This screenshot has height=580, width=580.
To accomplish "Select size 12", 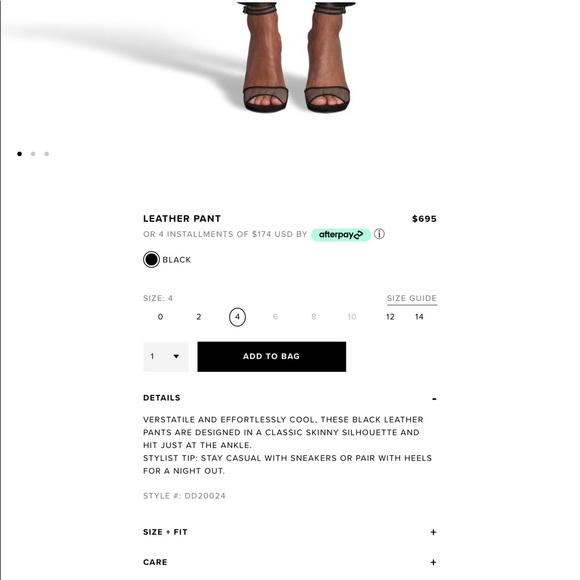I will pyautogui.click(x=390, y=317).
